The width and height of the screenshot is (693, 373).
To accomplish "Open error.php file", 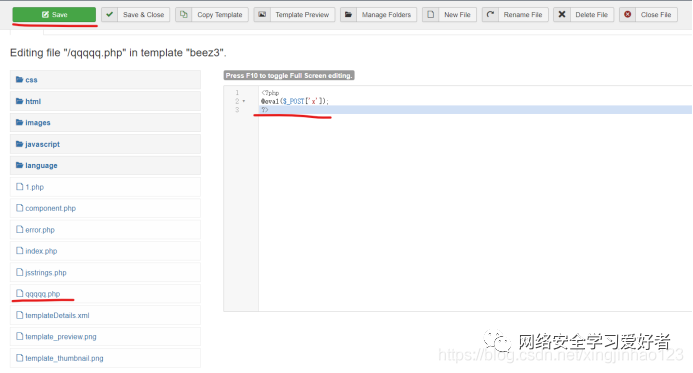I will 105,230.
